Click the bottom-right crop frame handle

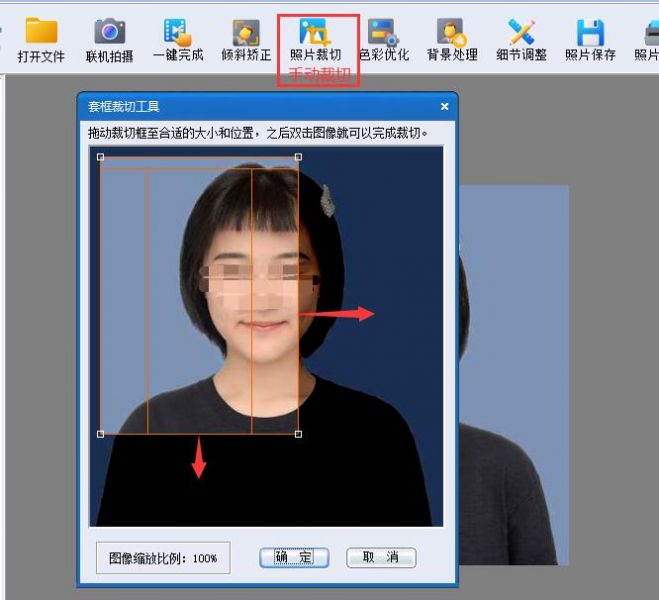coord(298,434)
